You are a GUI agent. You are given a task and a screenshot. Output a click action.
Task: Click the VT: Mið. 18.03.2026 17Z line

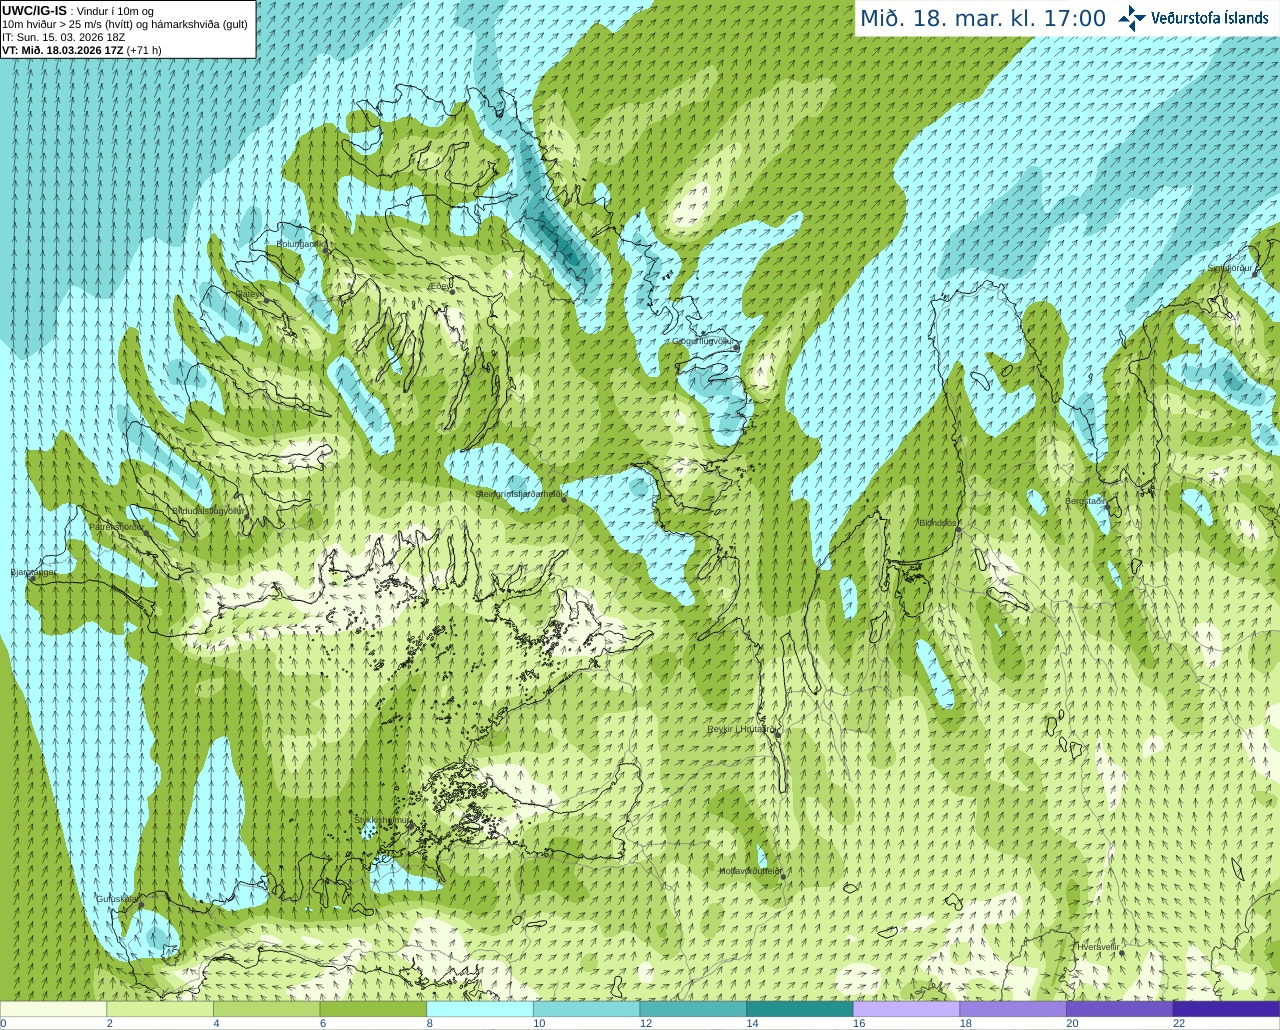(x=81, y=50)
